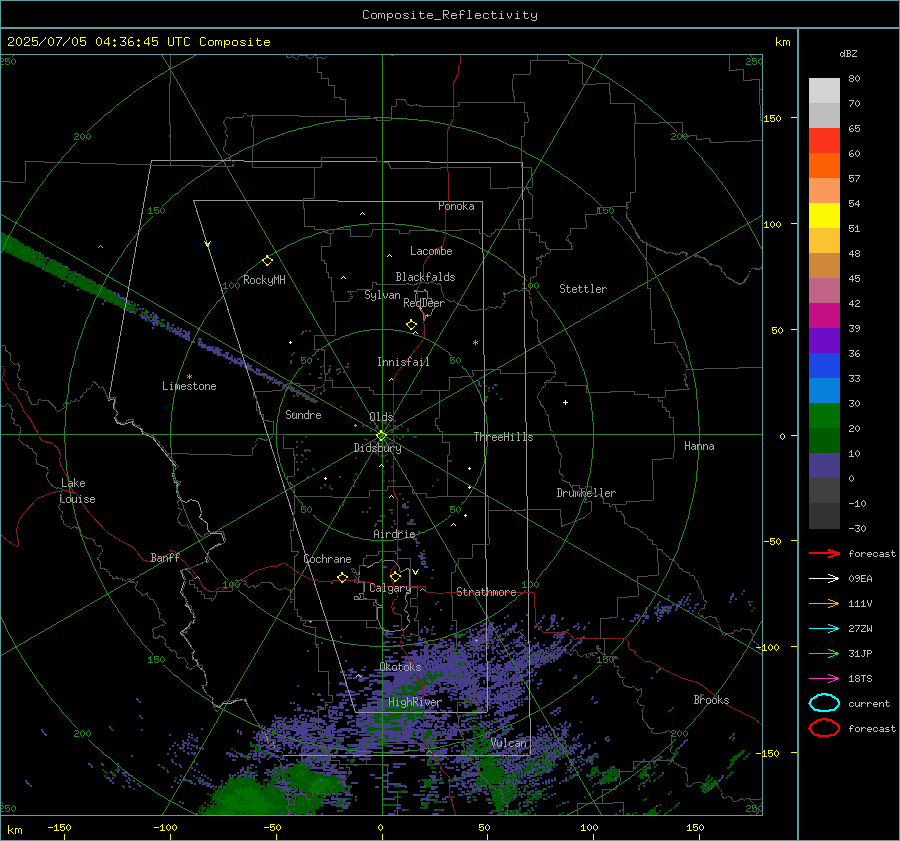Click the Strathmore city label
Image resolution: width=900 pixels, height=841 pixels.
(486, 592)
